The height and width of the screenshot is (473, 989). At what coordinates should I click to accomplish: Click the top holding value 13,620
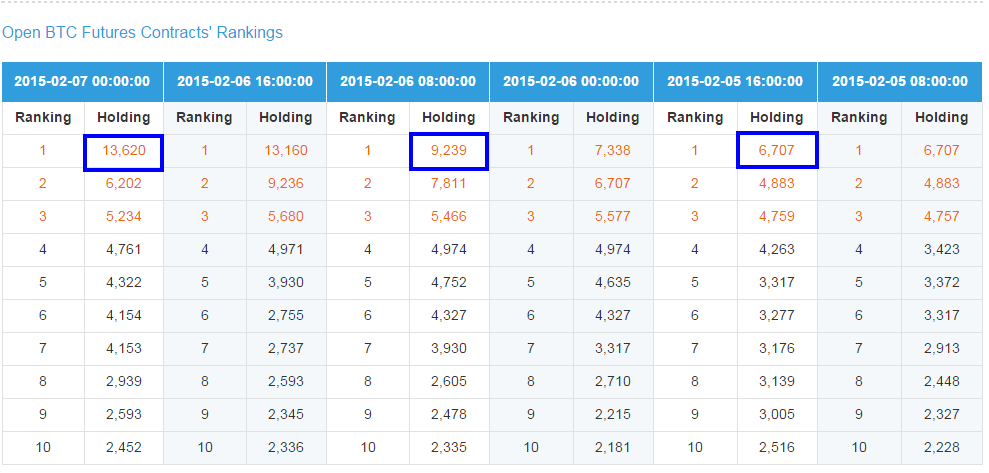(124, 151)
